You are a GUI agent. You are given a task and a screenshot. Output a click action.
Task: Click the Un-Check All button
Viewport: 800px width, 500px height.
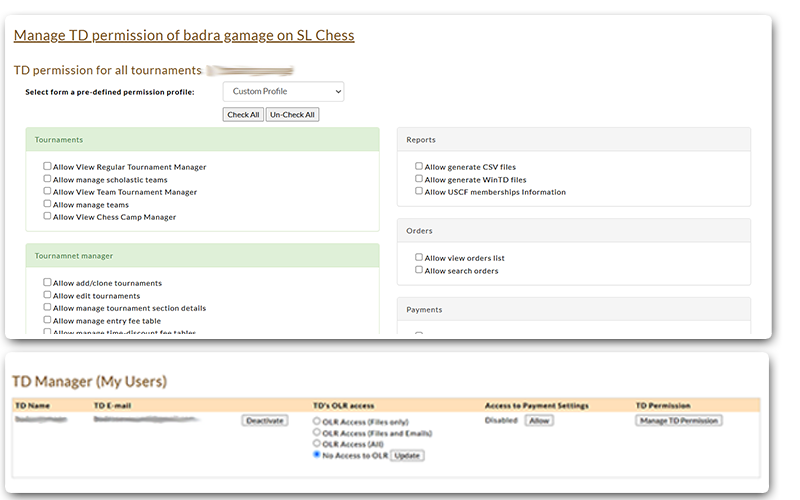292,115
